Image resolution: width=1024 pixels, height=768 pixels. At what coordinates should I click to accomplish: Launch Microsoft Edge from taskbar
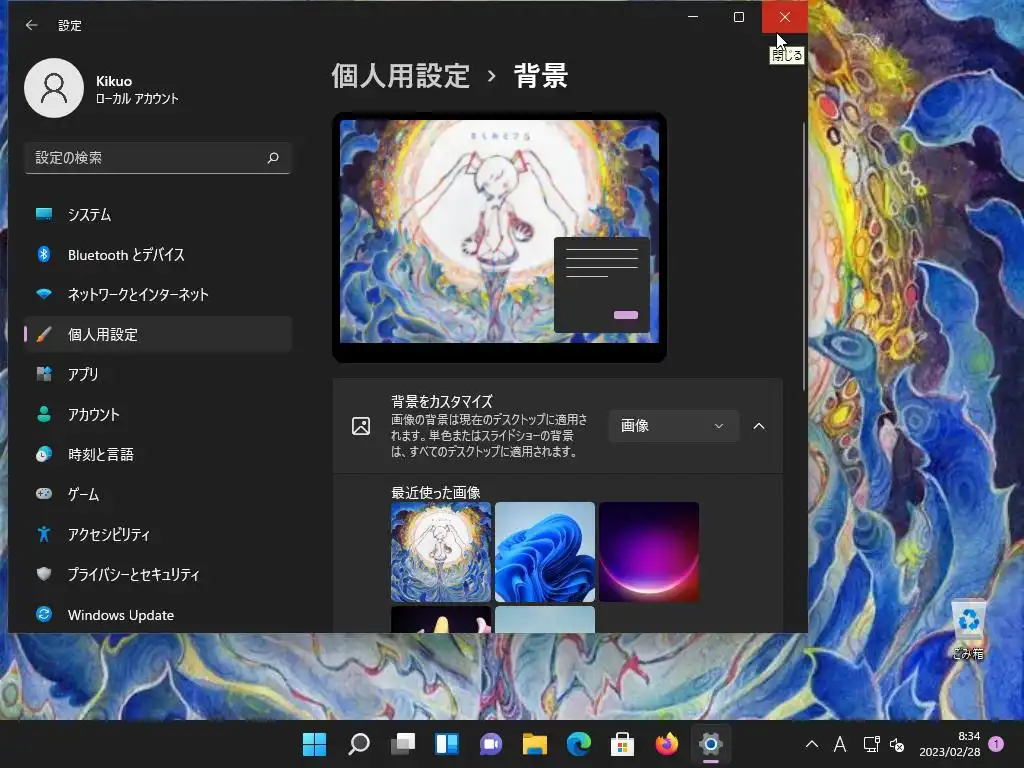click(579, 744)
